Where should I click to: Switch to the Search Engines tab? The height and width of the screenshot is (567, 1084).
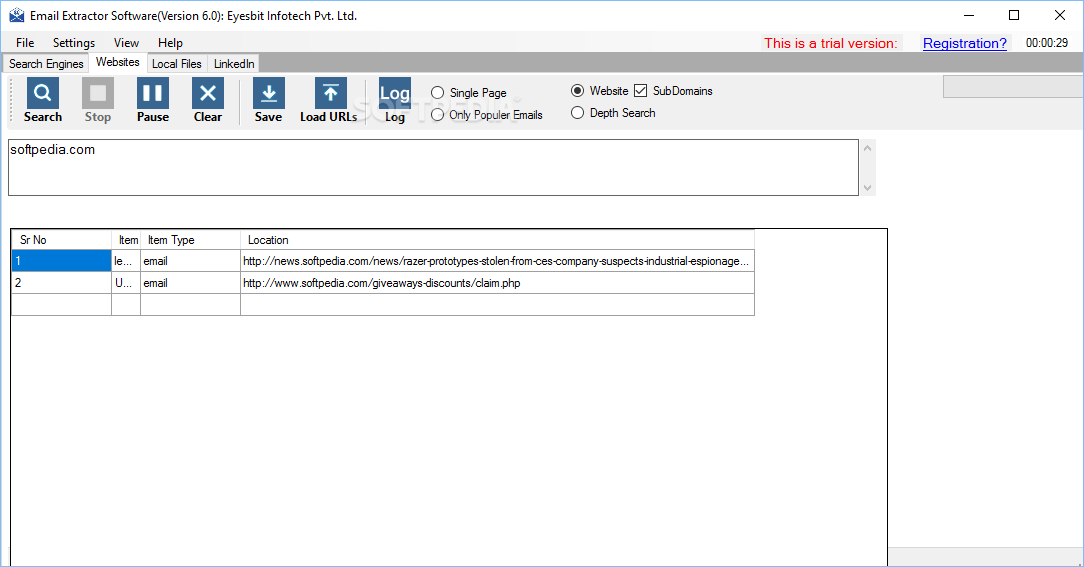[46, 64]
